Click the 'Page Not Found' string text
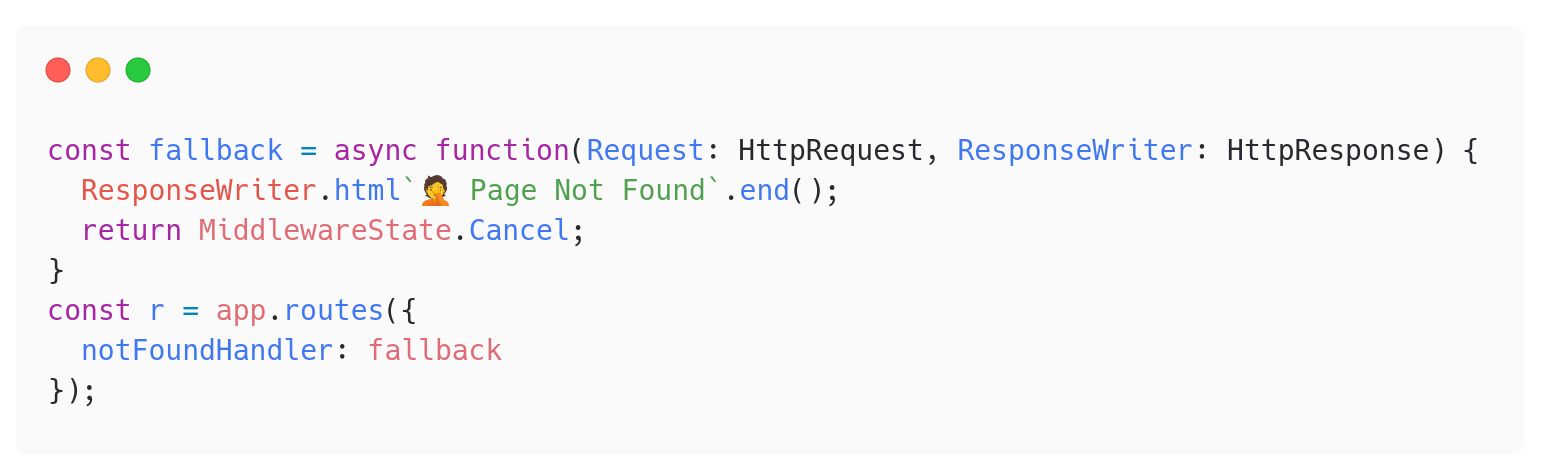 586,191
